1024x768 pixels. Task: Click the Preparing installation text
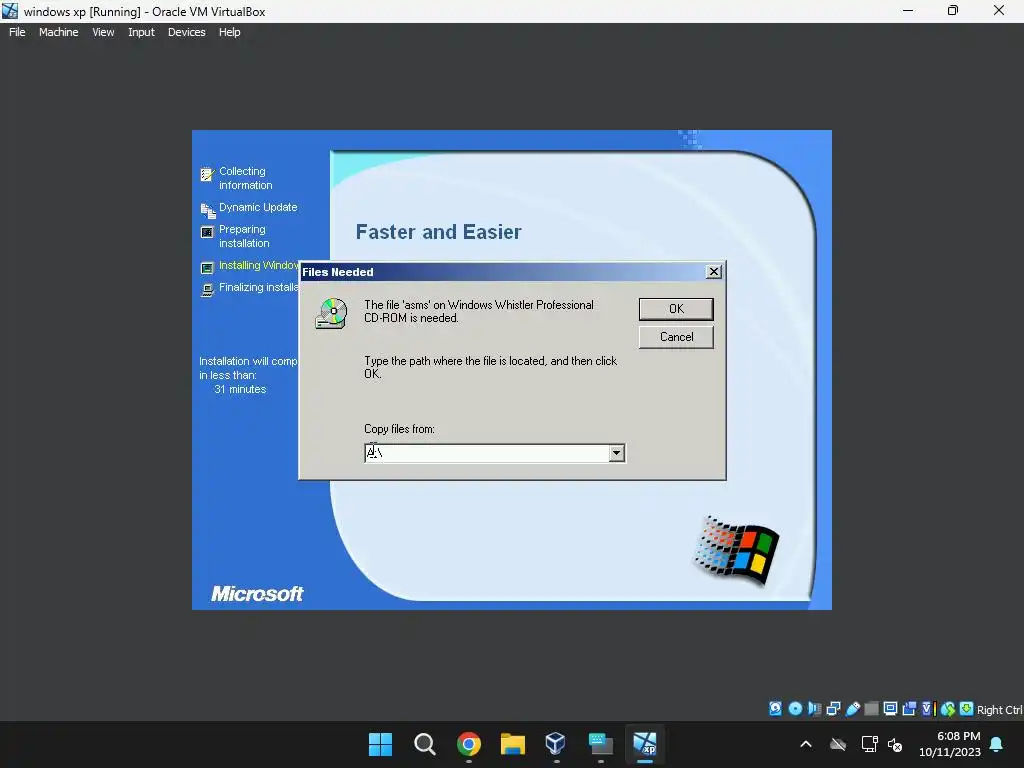244,236
